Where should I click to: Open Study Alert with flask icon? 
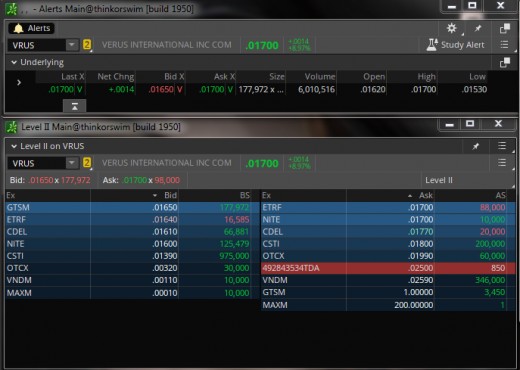click(455, 45)
